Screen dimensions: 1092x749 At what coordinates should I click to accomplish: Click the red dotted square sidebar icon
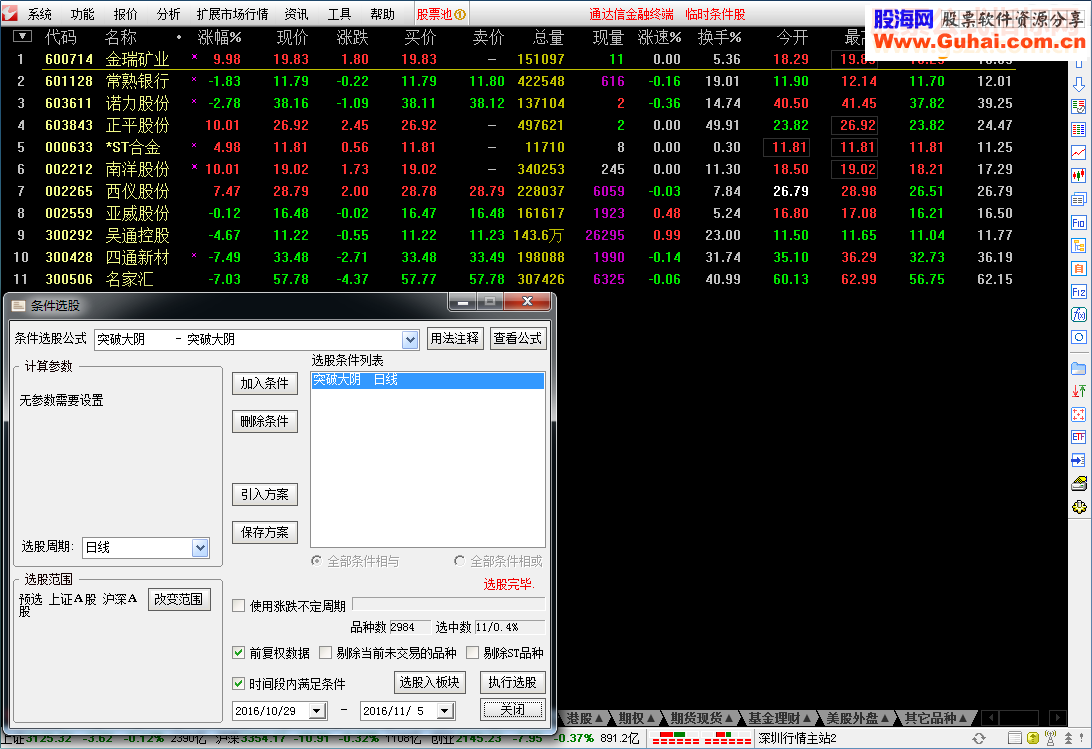[x=1079, y=415]
